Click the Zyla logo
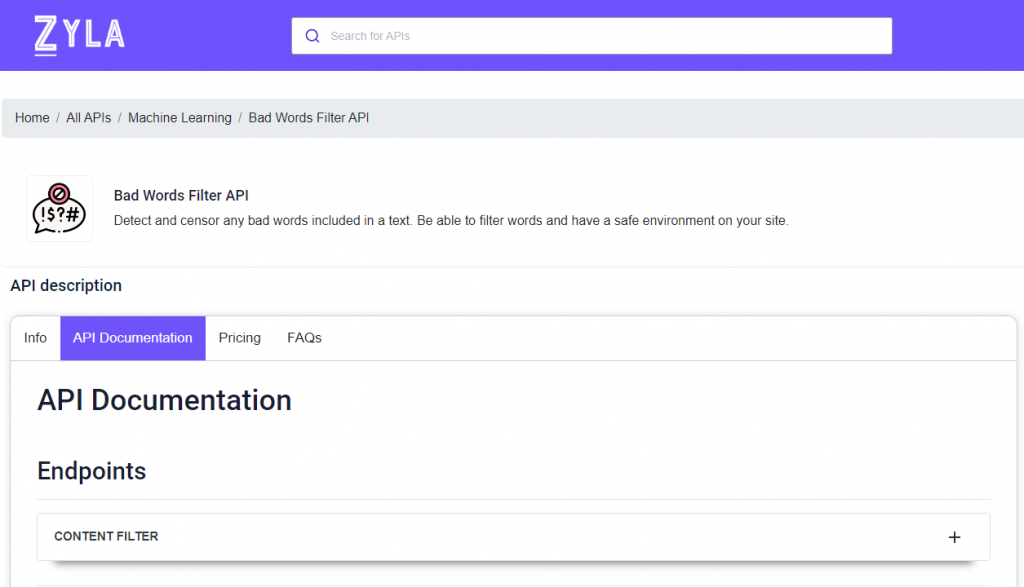 click(x=79, y=35)
